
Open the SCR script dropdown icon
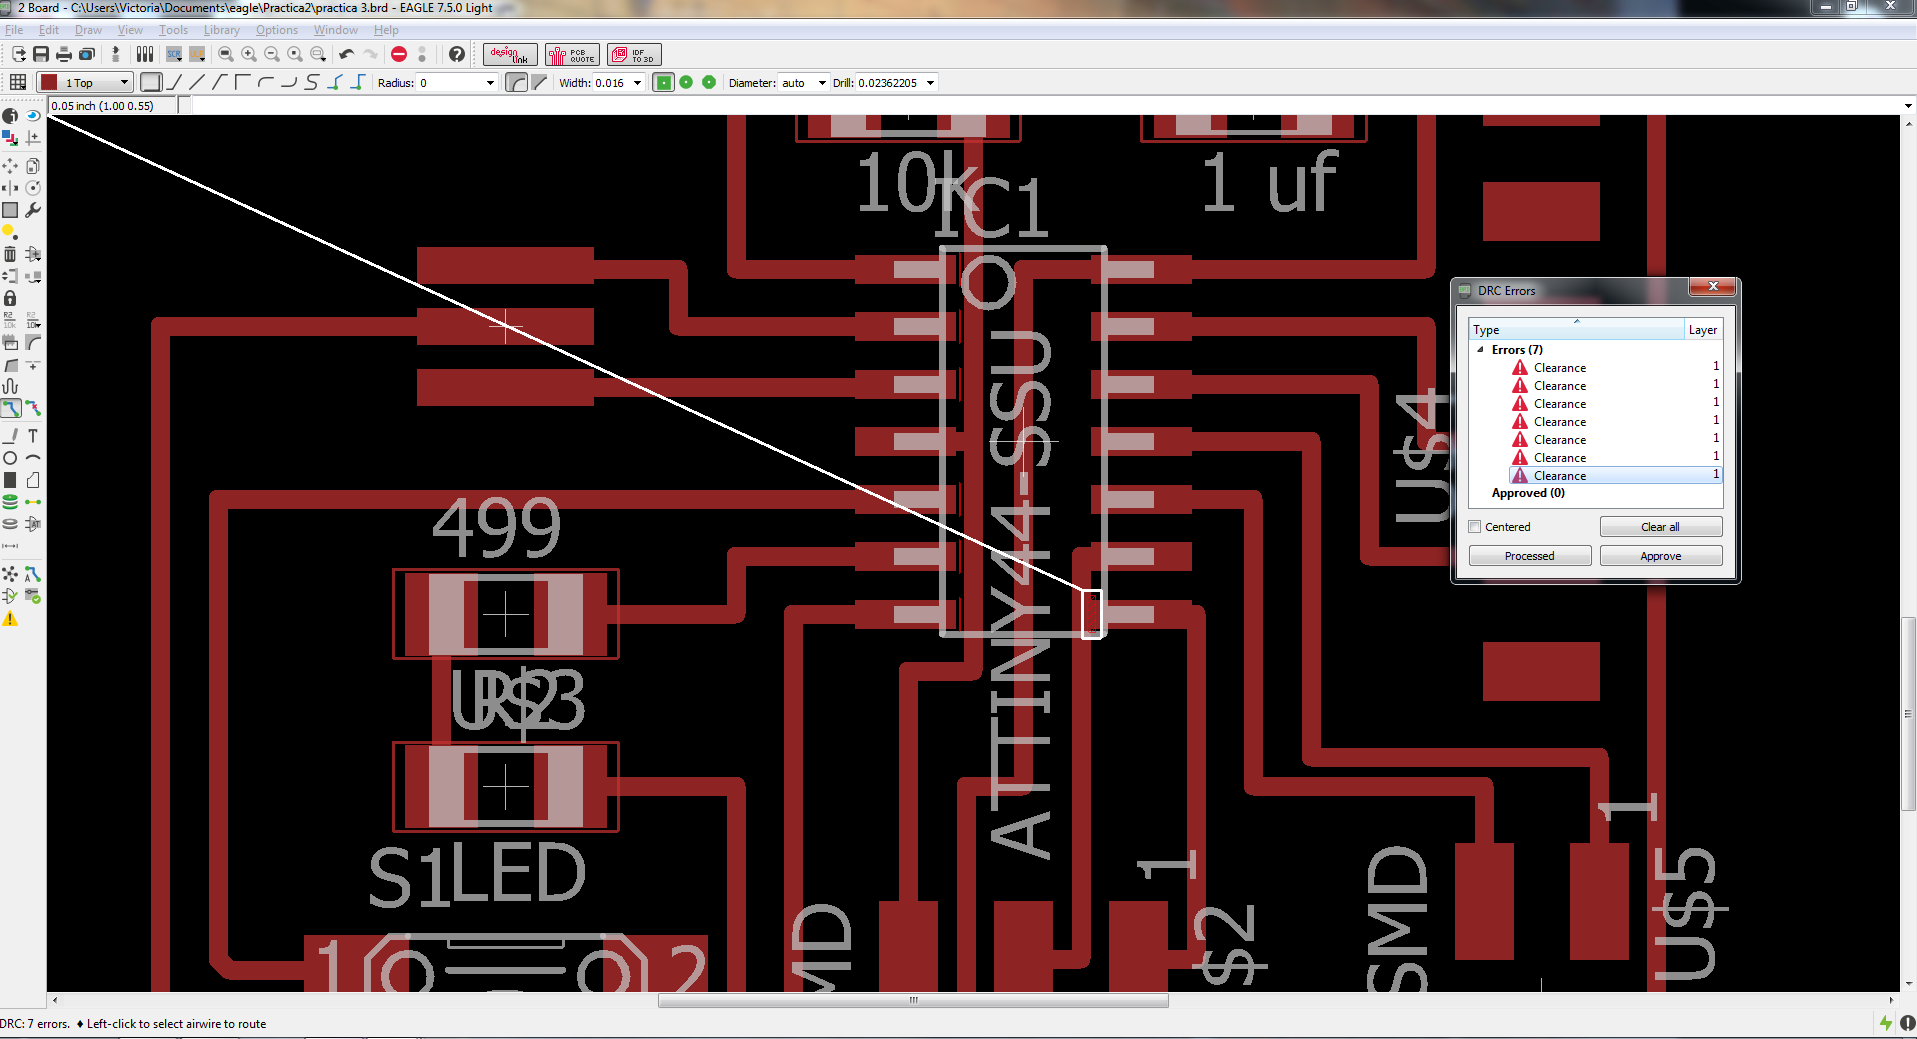(174, 54)
